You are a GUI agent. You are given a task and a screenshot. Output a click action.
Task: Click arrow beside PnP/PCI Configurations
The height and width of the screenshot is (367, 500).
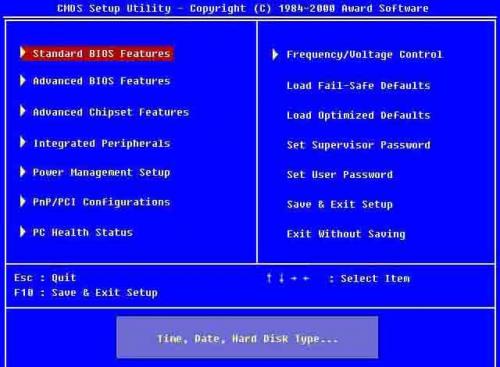point(23,201)
